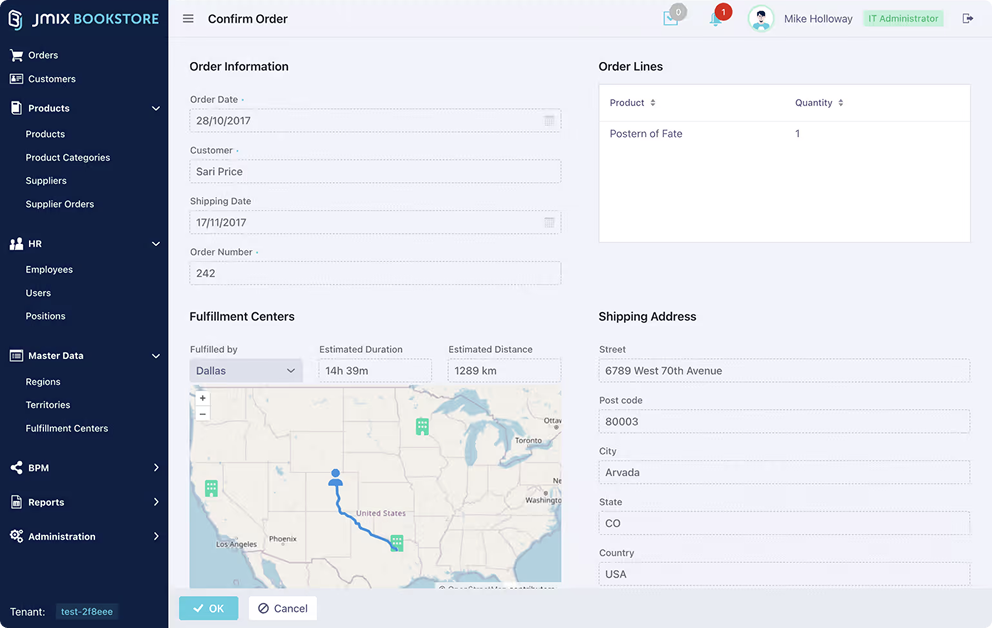Open Shipping Date calendar picker
The image size is (992, 628).
tap(549, 223)
